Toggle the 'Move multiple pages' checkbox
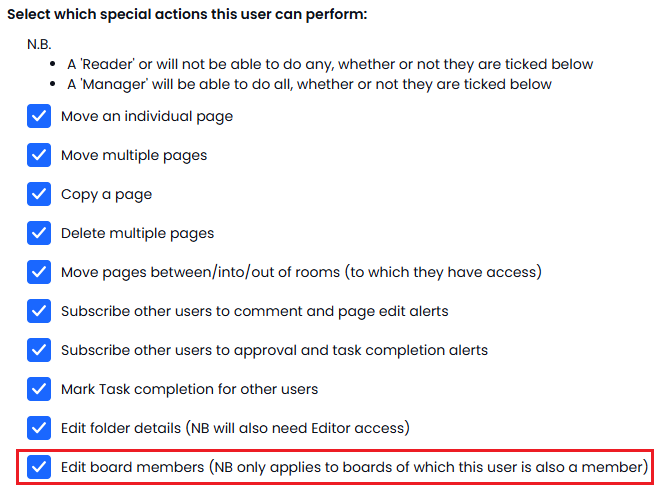The width and height of the screenshot is (658, 493). (39, 155)
